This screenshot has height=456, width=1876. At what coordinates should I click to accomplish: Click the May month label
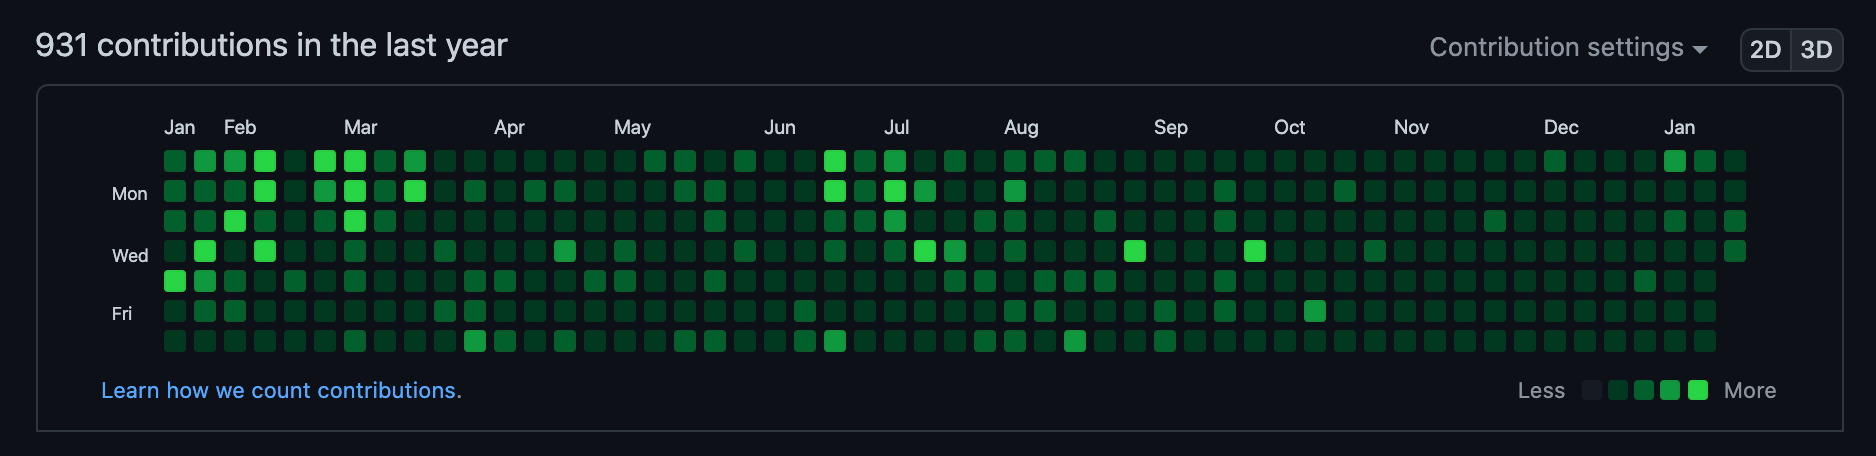pos(632,127)
